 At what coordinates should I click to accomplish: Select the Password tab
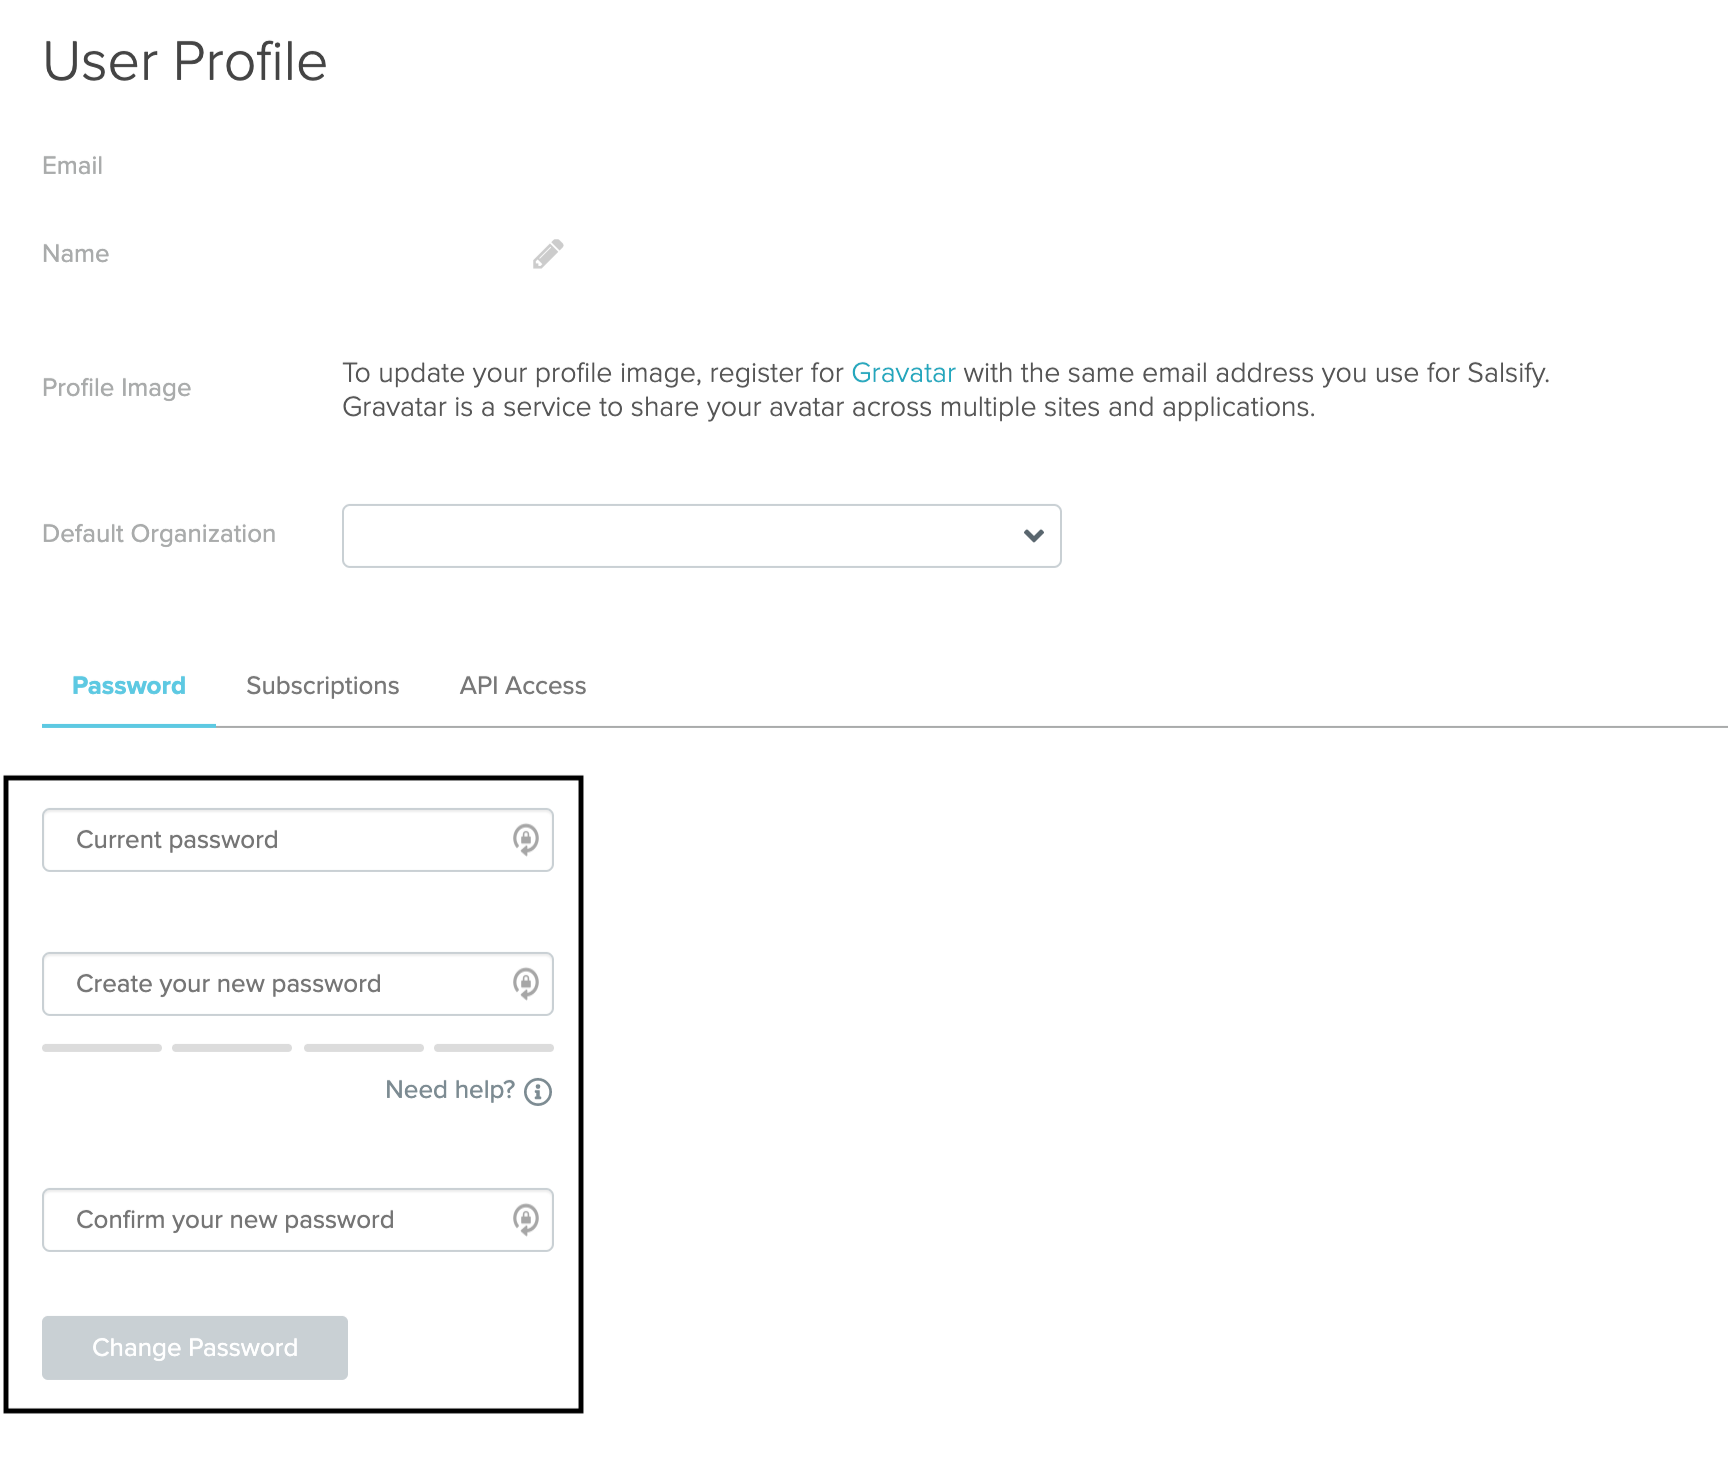129,686
